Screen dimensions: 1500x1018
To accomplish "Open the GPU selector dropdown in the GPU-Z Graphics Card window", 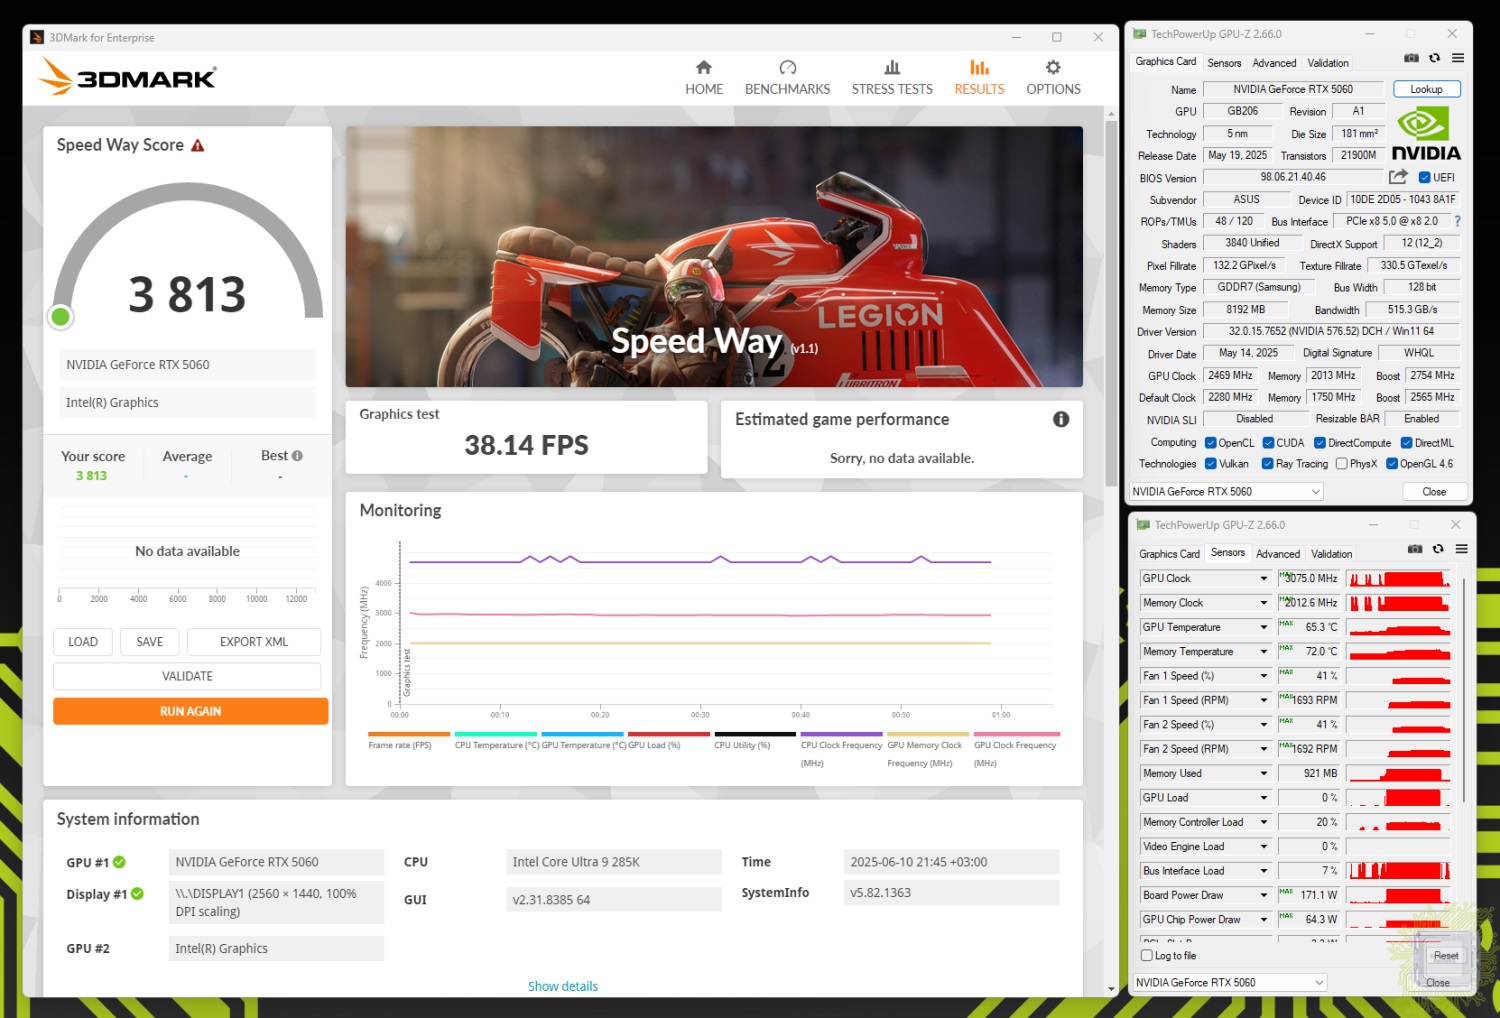I will [x=1226, y=492].
